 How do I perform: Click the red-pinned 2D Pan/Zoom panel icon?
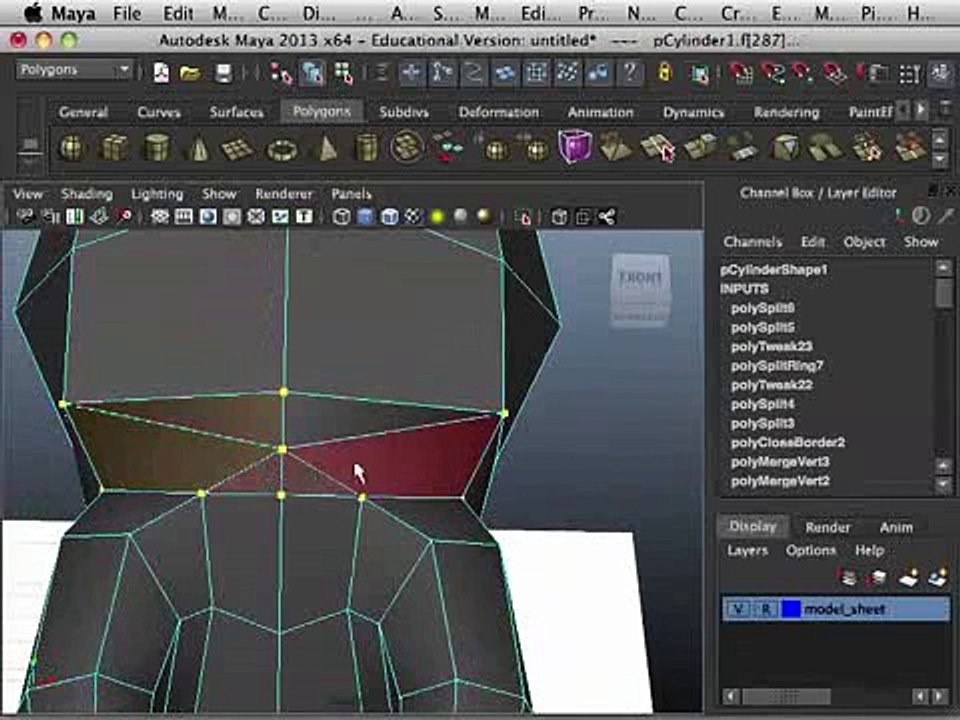click(124, 216)
